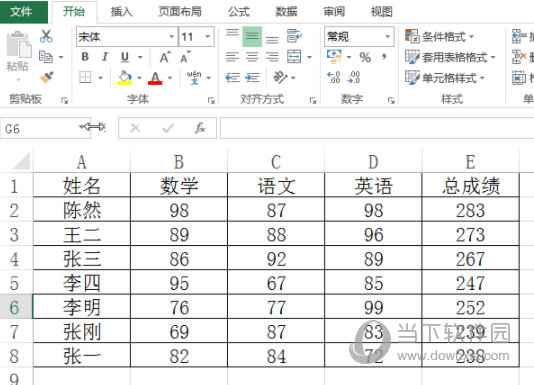This screenshot has width=534, height=385.
Task: Click Increase Decimal icon
Action: (333, 78)
